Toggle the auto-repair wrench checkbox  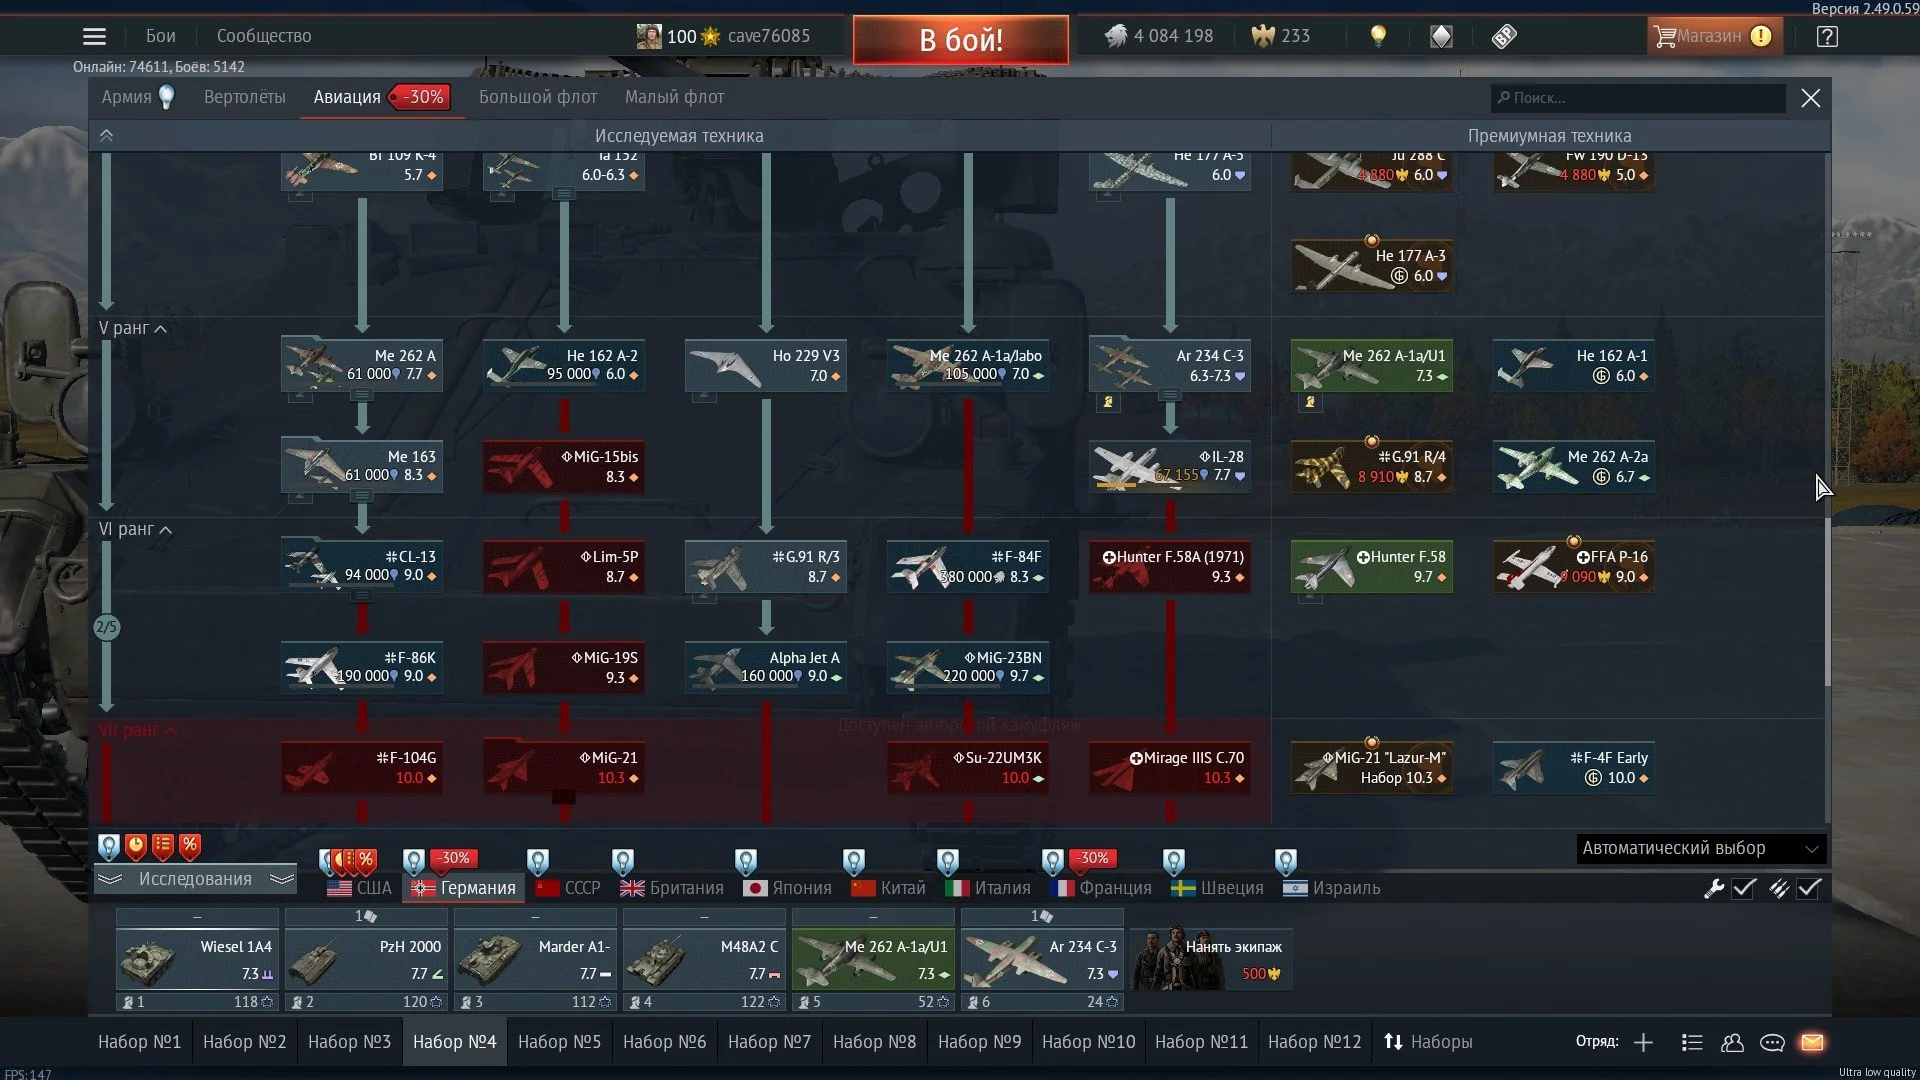click(x=1744, y=888)
